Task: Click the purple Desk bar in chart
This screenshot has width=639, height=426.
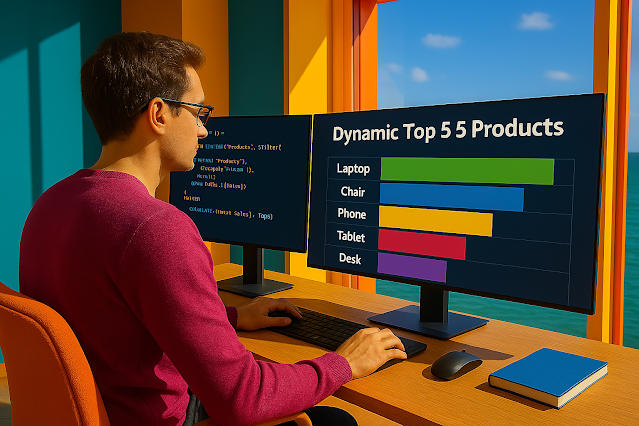Action: (x=412, y=267)
